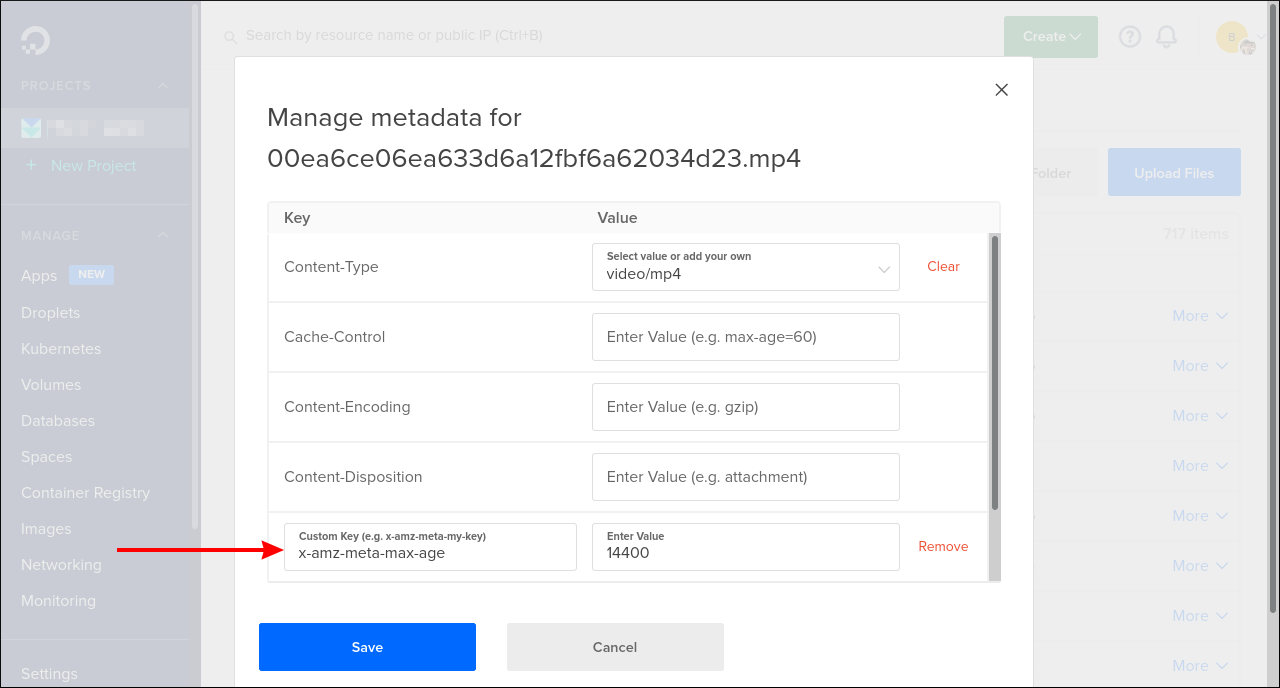Open the Content-Type value dropdown
This screenshot has width=1280, height=688.
883,269
